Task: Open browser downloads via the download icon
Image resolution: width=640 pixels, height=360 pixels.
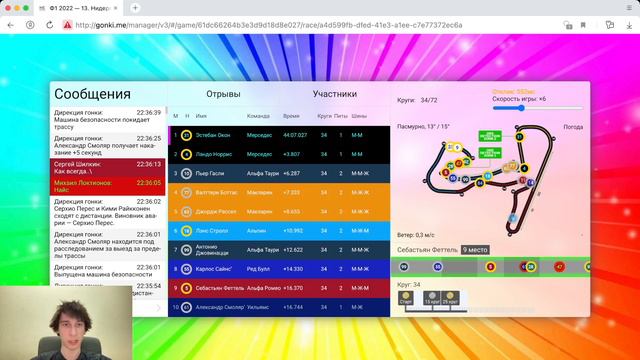Action: tap(629, 25)
